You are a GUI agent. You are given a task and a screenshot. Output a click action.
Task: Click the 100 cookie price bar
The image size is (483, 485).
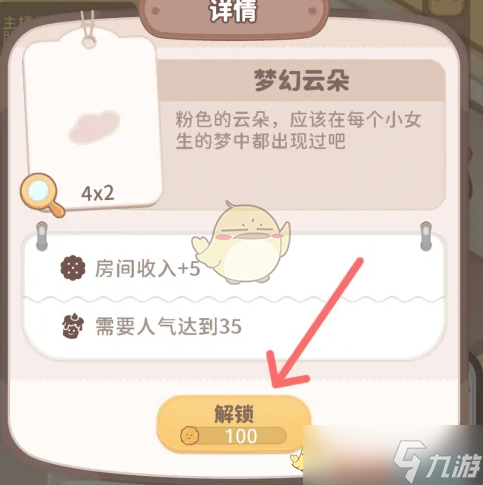pos(233,436)
